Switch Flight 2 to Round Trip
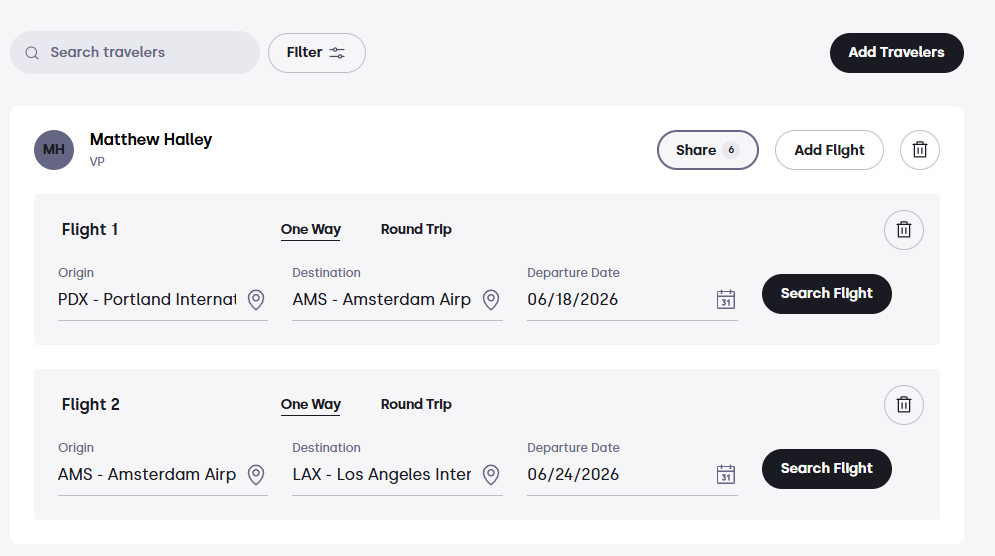This screenshot has height=556, width=995. [x=416, y=404]
